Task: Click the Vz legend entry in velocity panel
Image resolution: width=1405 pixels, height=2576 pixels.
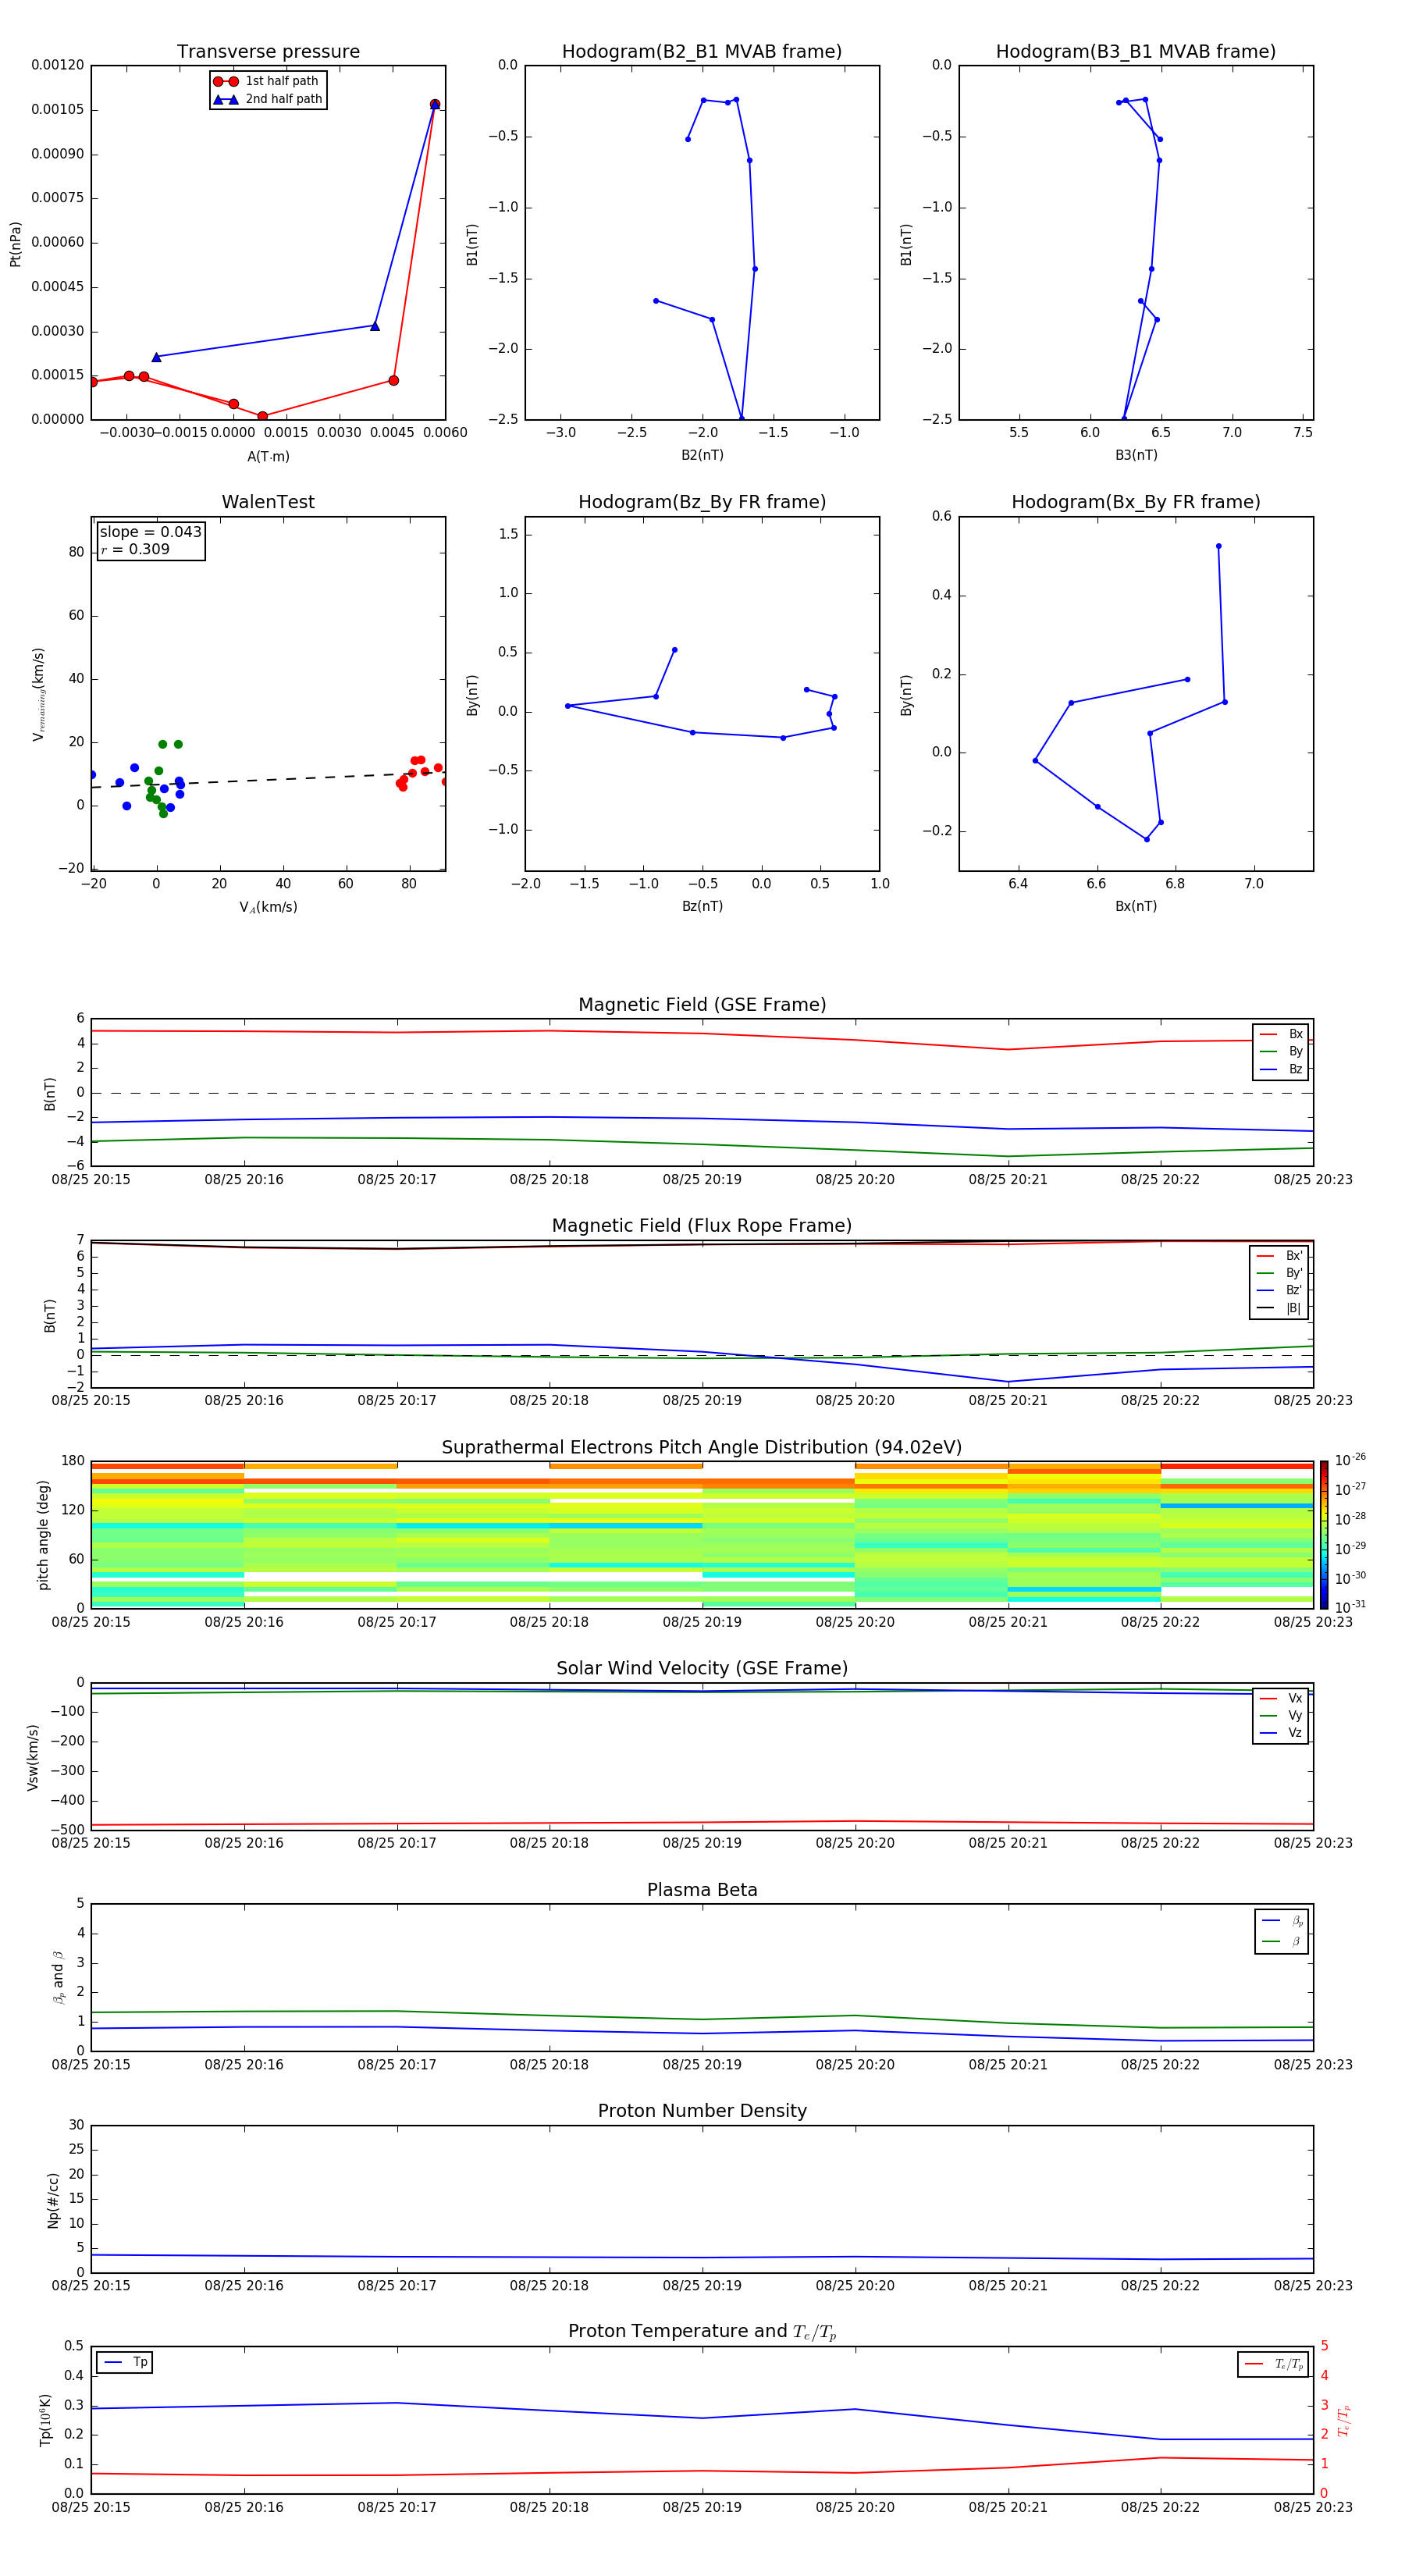Action: [1281, 1733]
